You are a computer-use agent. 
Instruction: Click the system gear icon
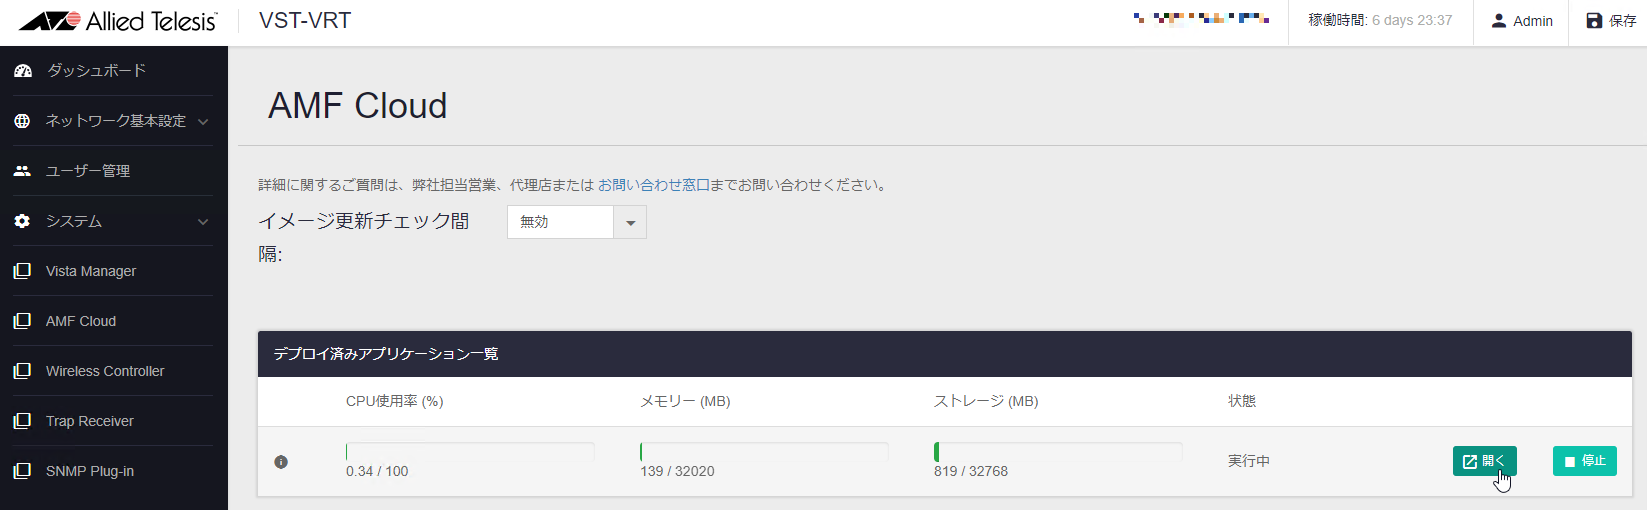(22, 221)
